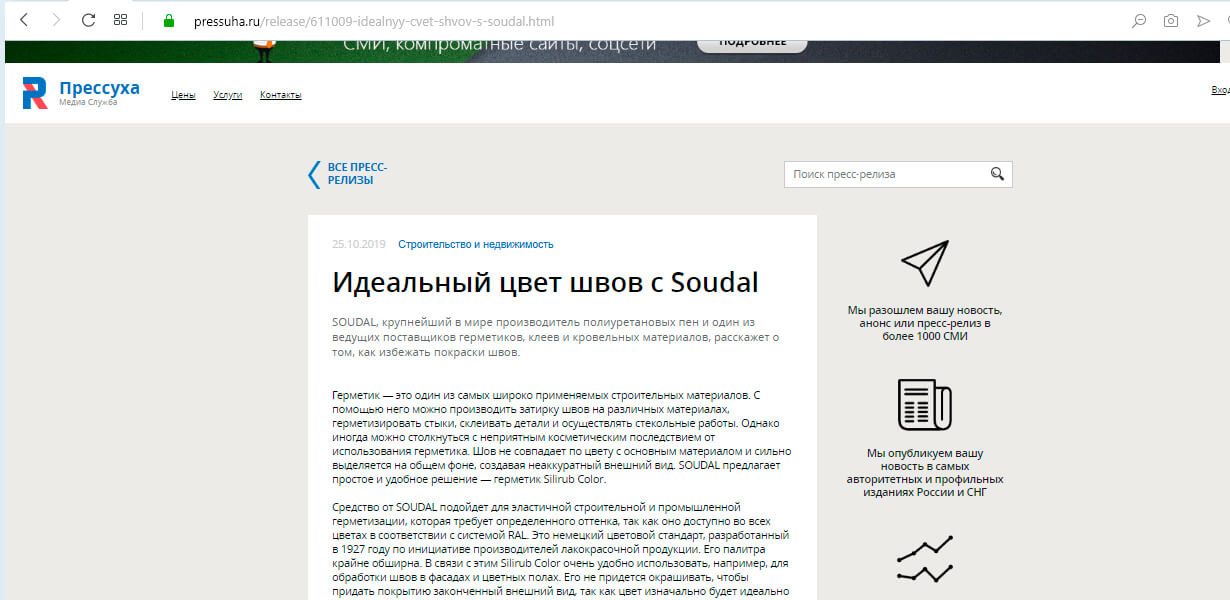Go back to Все пресс-релизы
This screenshot has height=600, width=1230.
357,174
